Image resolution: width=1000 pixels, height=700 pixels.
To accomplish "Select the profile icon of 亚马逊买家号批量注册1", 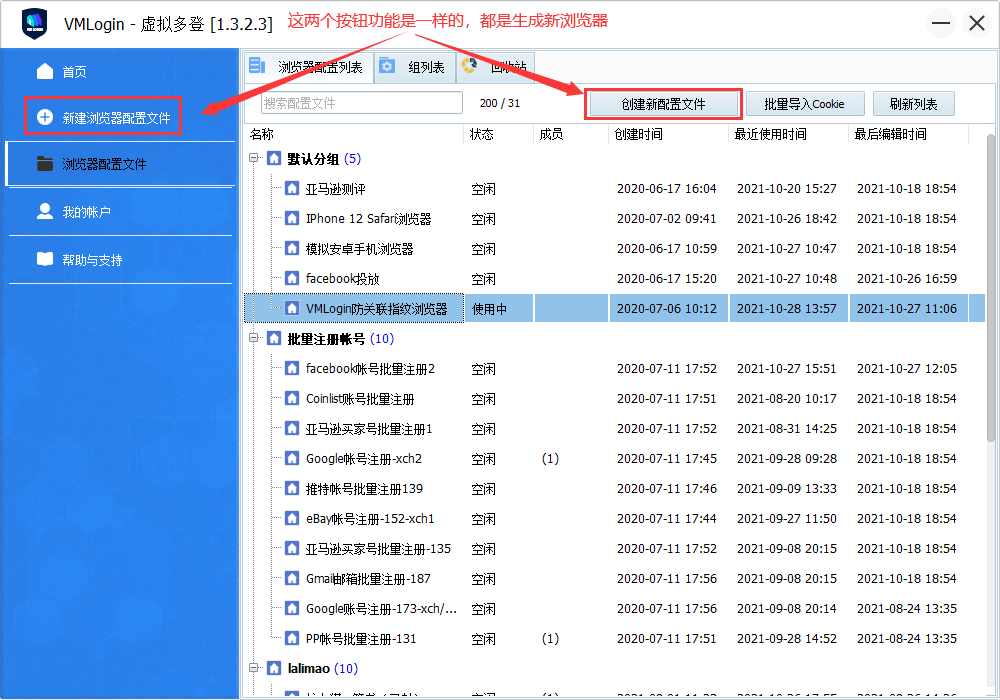I will (291, 428).
